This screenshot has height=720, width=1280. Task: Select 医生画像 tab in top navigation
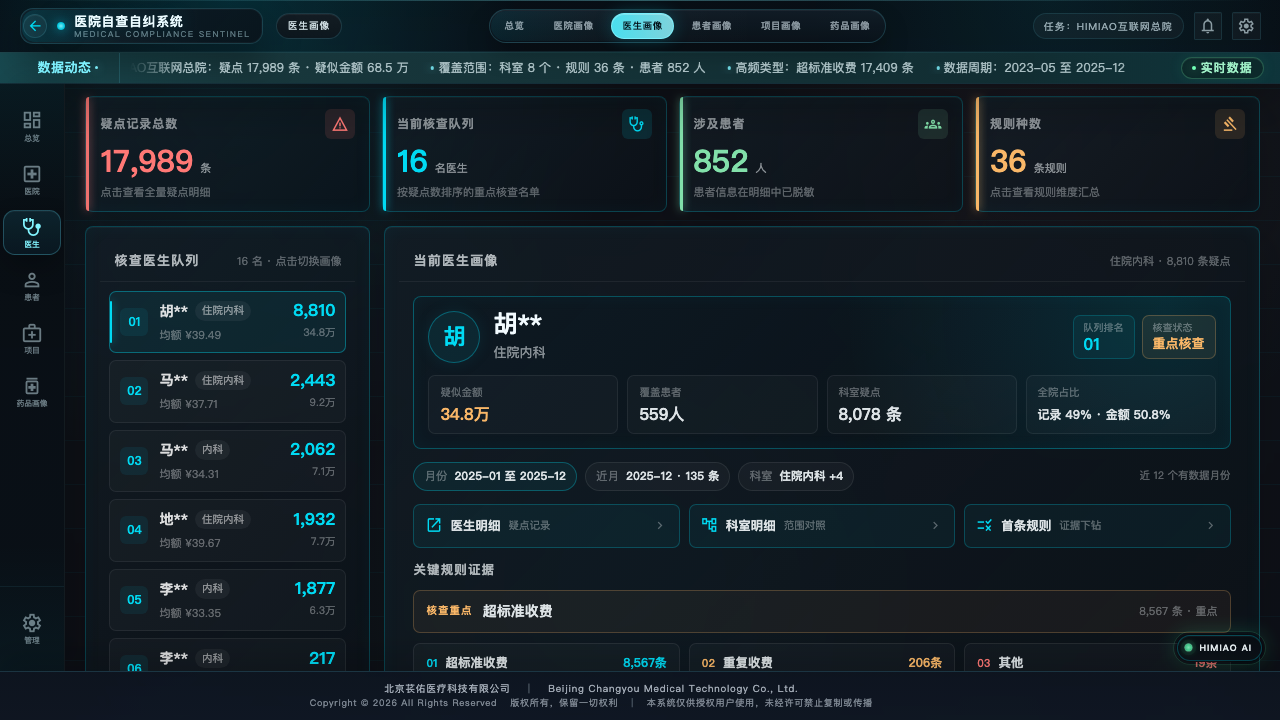[x=642, y=26]
